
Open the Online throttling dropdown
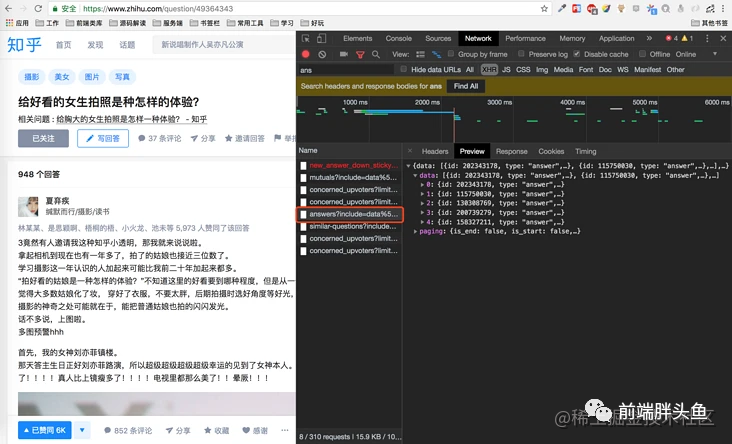tap(697, 54)
